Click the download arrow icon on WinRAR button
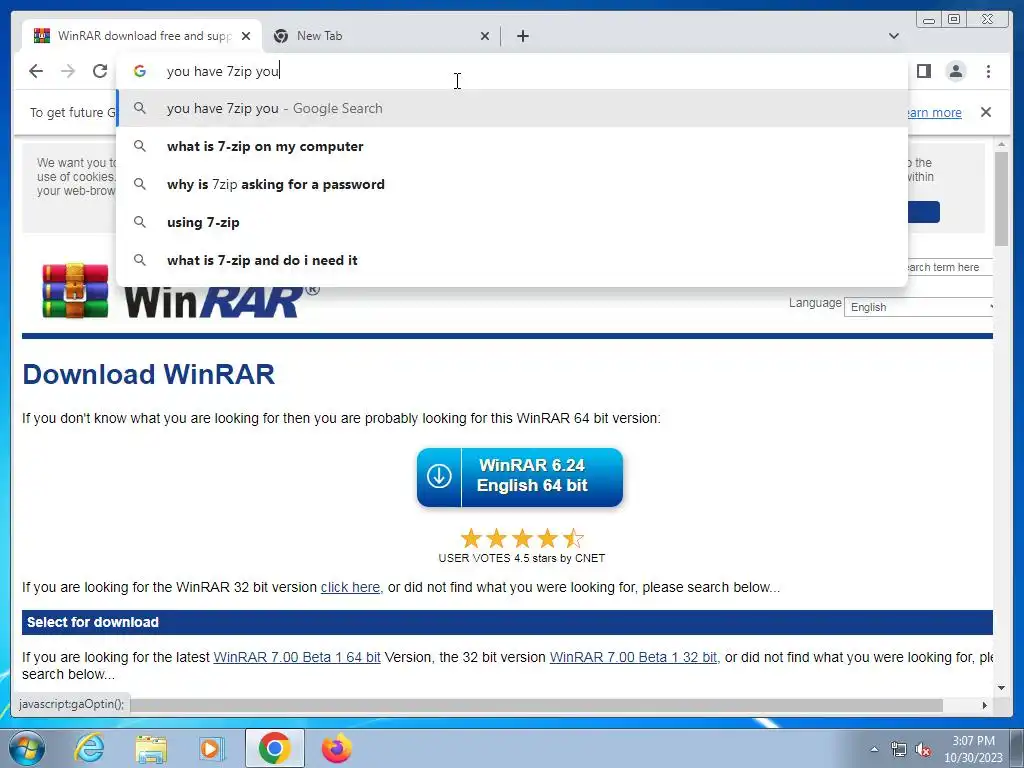 click(x=439, y=476)
